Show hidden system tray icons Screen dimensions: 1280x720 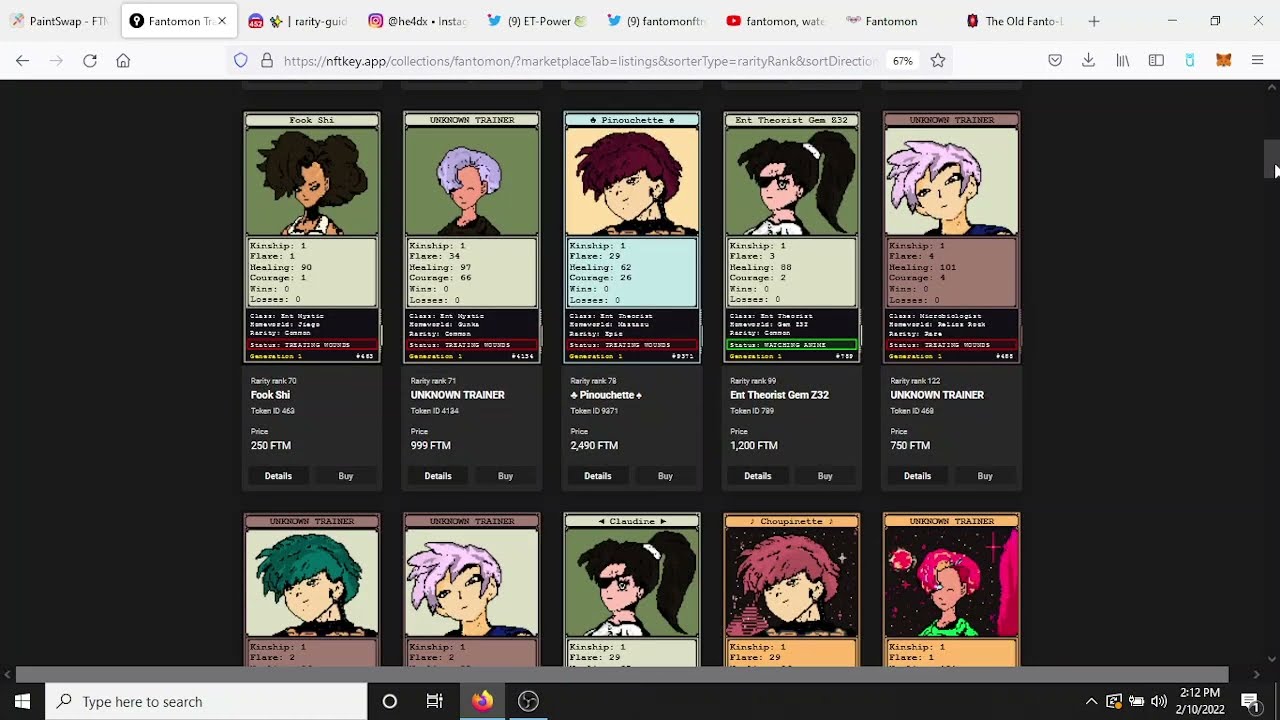point(1091,701)
